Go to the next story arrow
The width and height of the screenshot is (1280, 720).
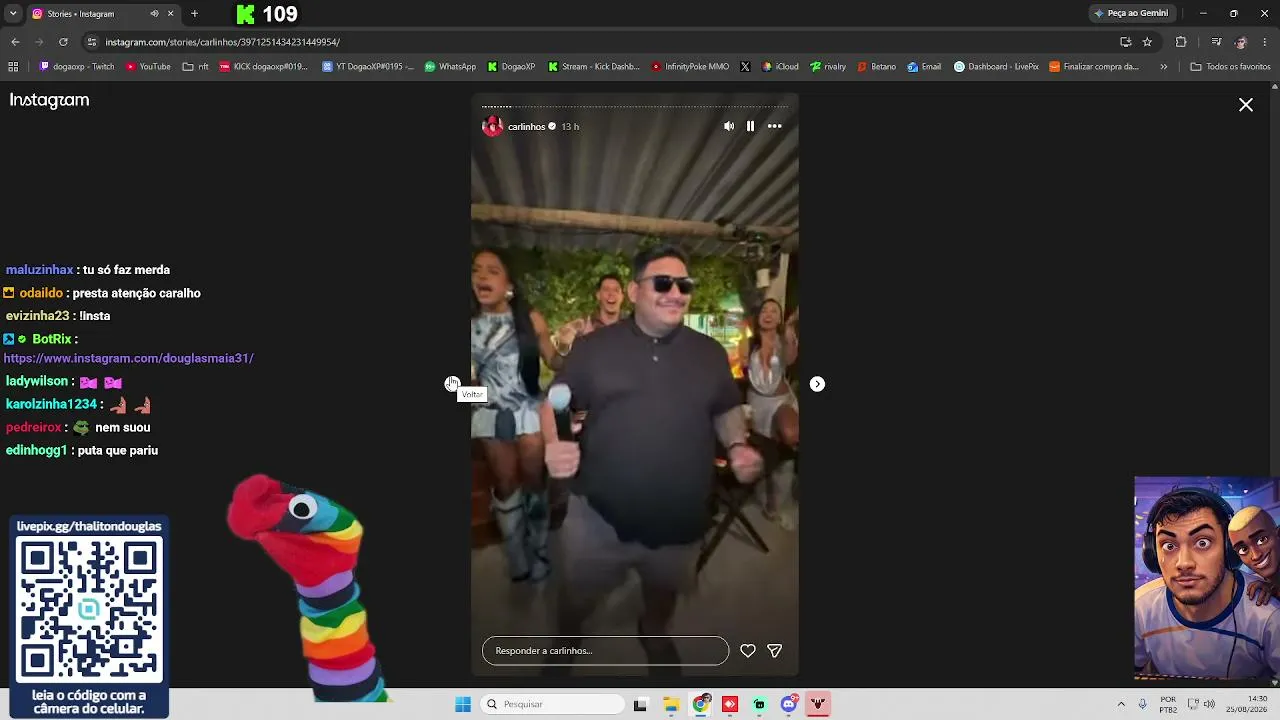(817, 384)
